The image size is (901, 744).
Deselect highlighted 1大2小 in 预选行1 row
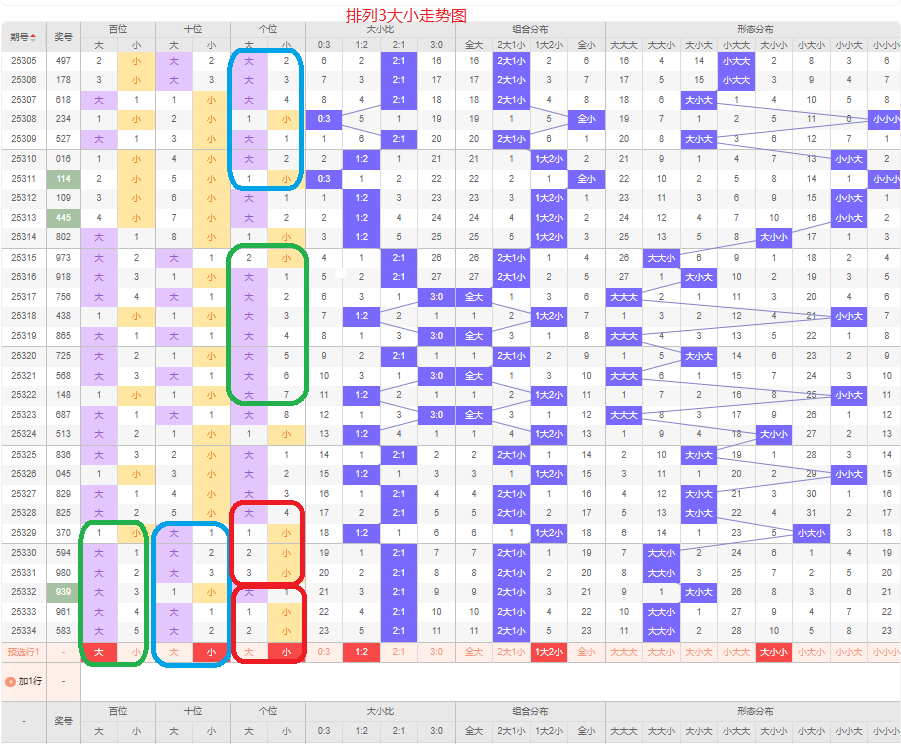(549, 652)
